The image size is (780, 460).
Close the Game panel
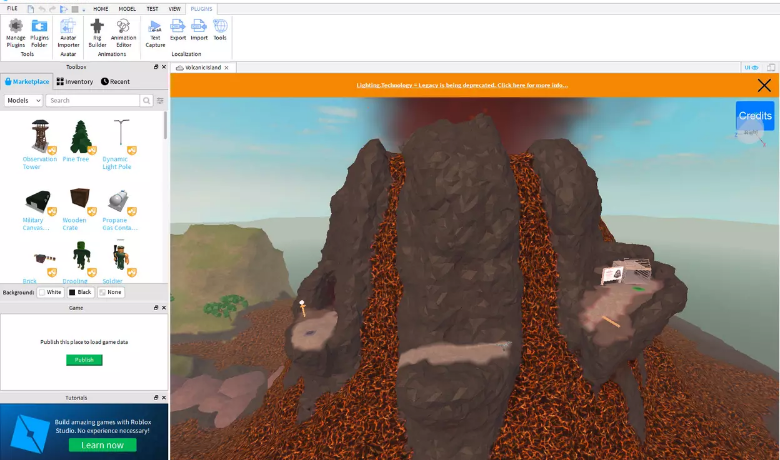(164, 308)
